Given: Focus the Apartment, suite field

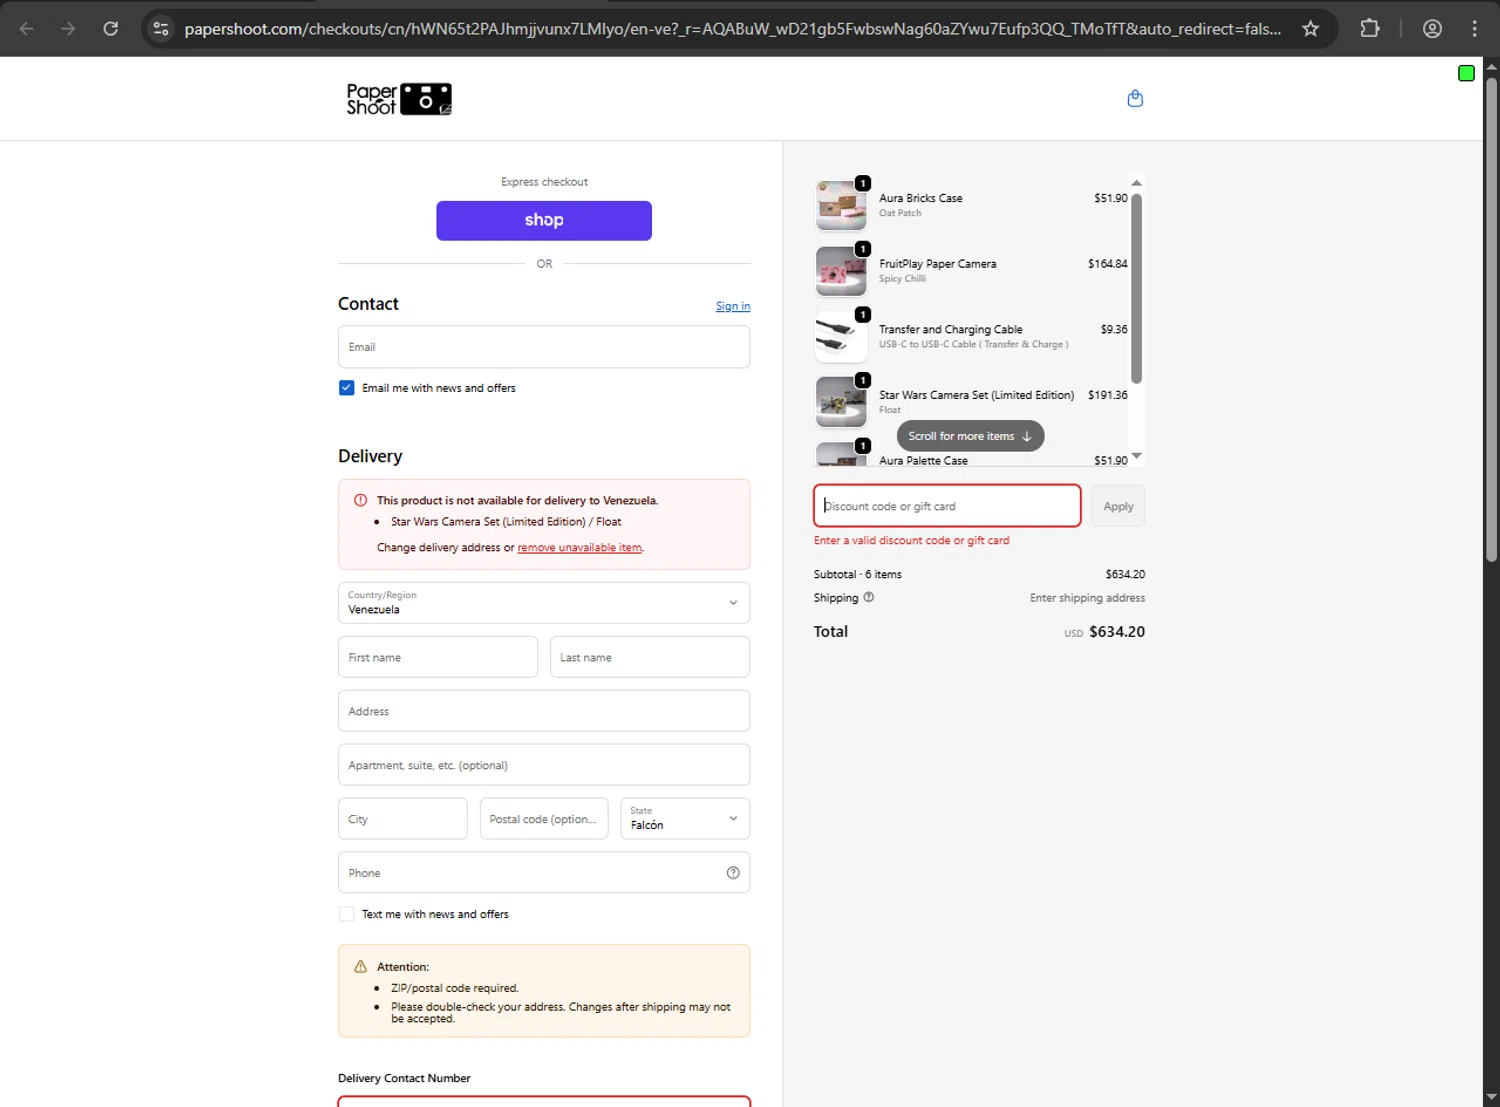Looking at the screenshot, I should 544,765.
